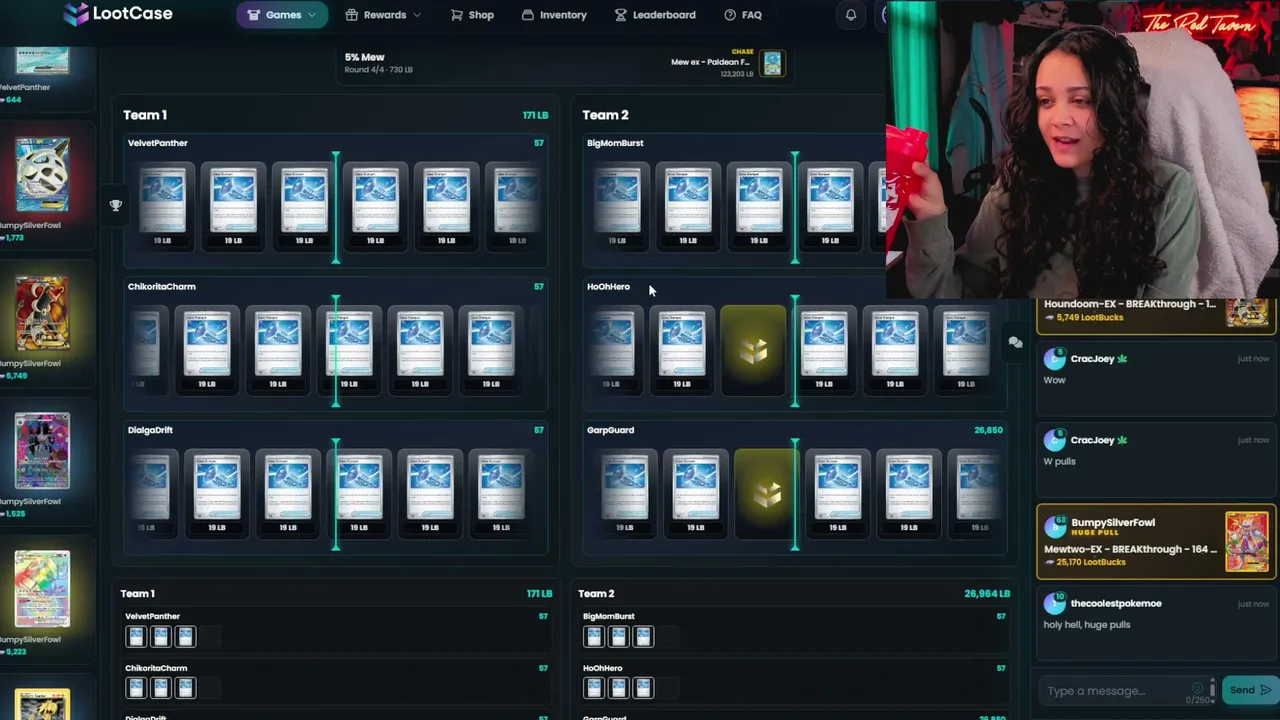Select the Mewtwo-EX - BREAKthrough card title
The image size is (1280, 720).
1130,549
